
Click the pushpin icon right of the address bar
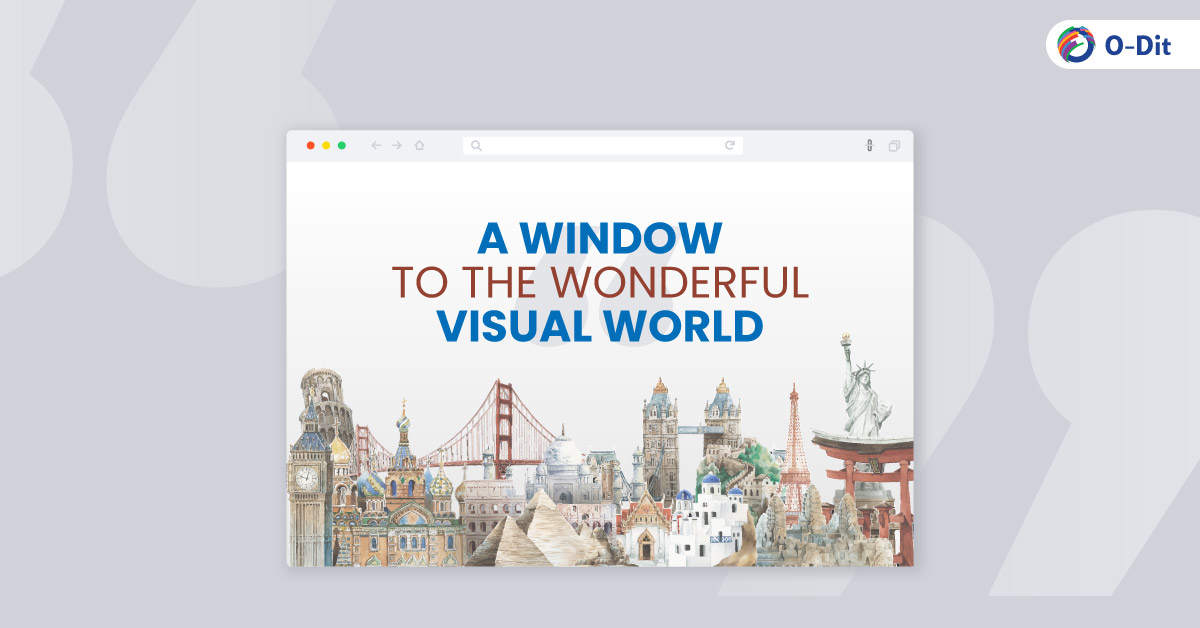coord(869,144)
